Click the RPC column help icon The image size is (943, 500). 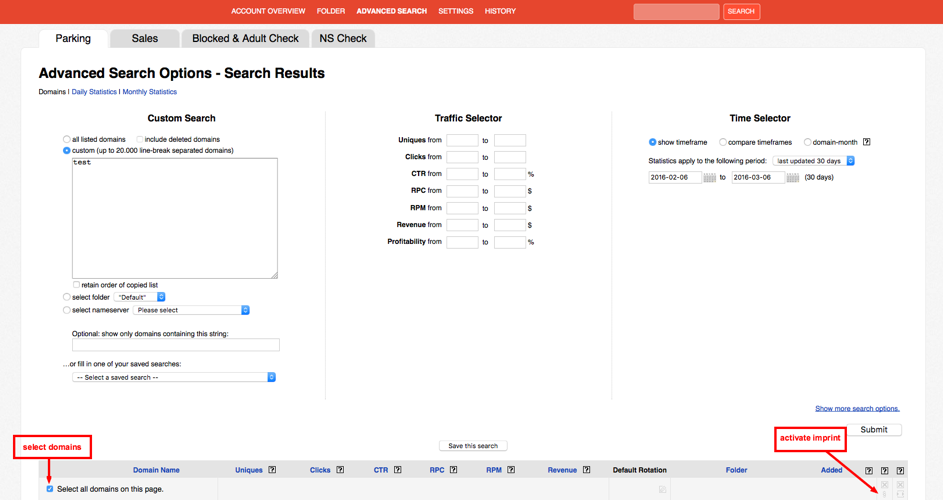[453, 470]
